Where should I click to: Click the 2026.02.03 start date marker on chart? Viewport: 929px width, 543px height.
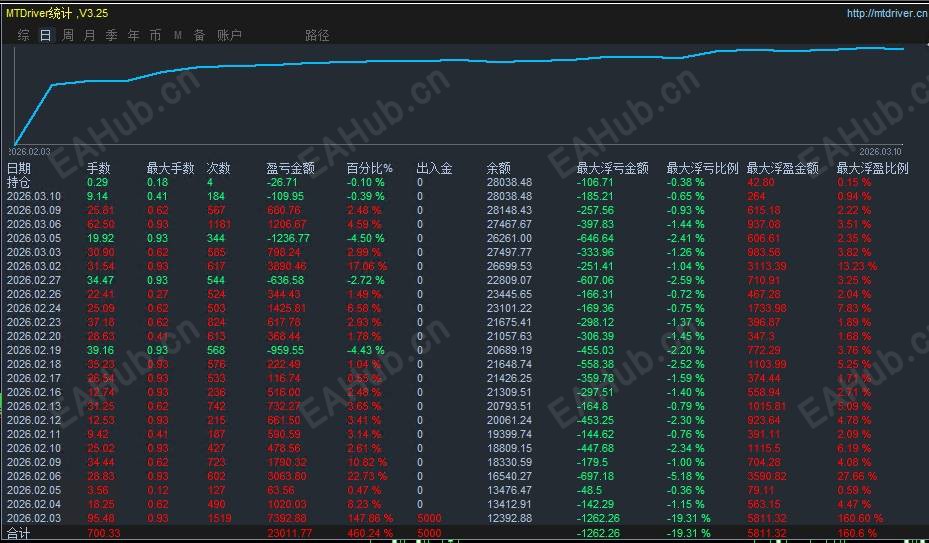point(29,152)
